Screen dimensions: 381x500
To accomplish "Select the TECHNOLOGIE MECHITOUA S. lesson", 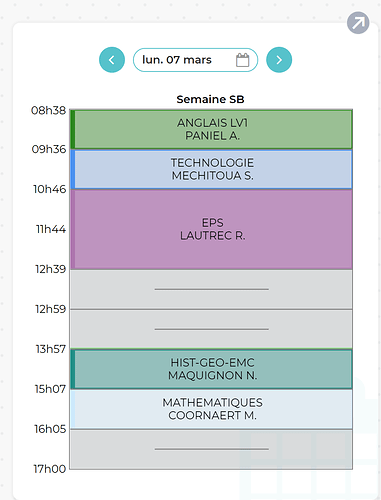I will [x=211, y=169].
